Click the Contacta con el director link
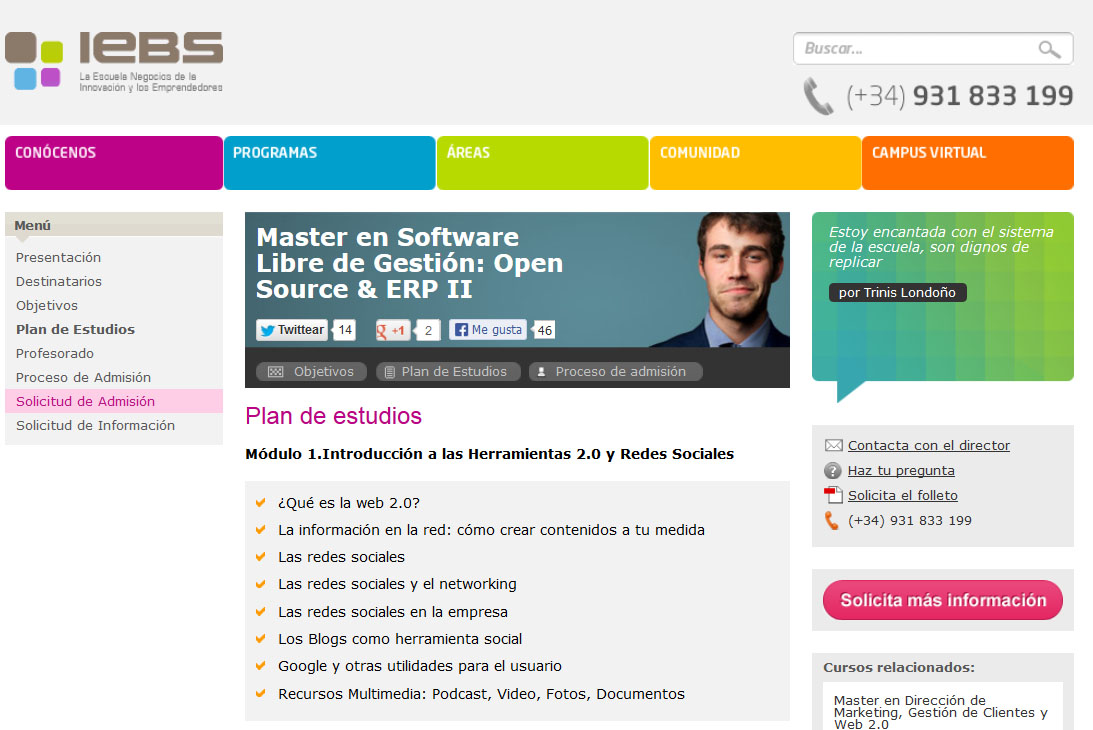 click(x=928, y=446)
